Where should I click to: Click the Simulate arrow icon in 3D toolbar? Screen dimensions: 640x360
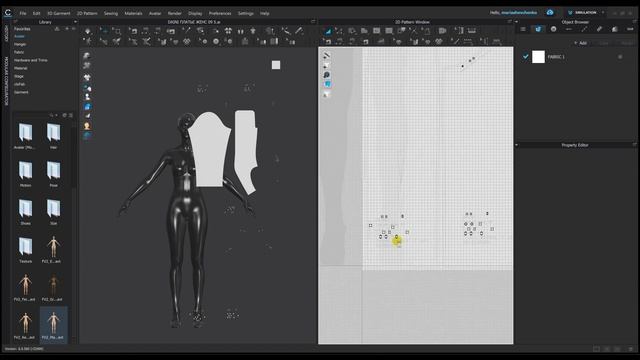(x=88, y=31)
